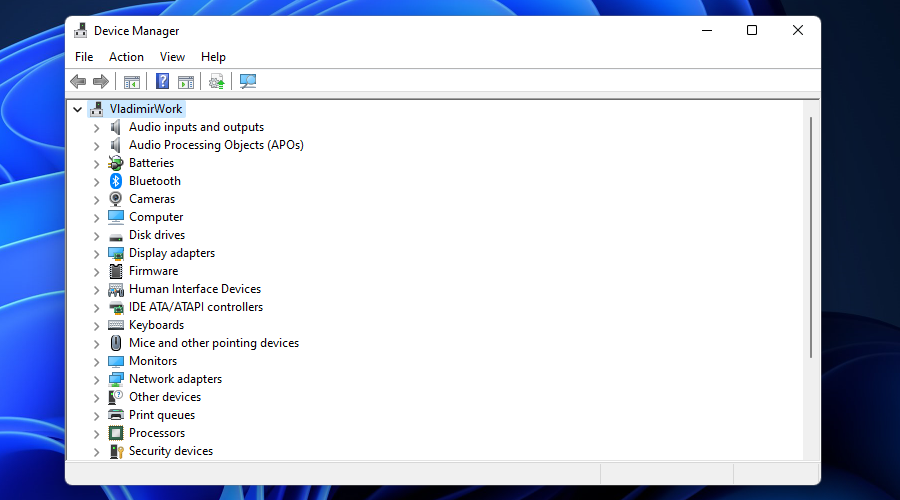Click the Other devices question mark icon
Screen dimensions: 900x500
(x=116, y=397)
